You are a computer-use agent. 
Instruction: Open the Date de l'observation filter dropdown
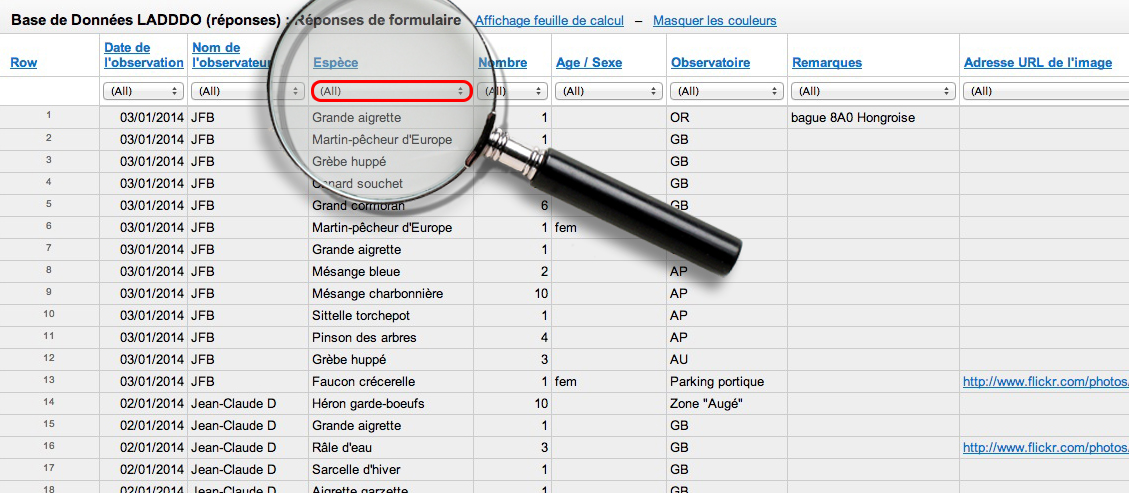click(143, 91)
